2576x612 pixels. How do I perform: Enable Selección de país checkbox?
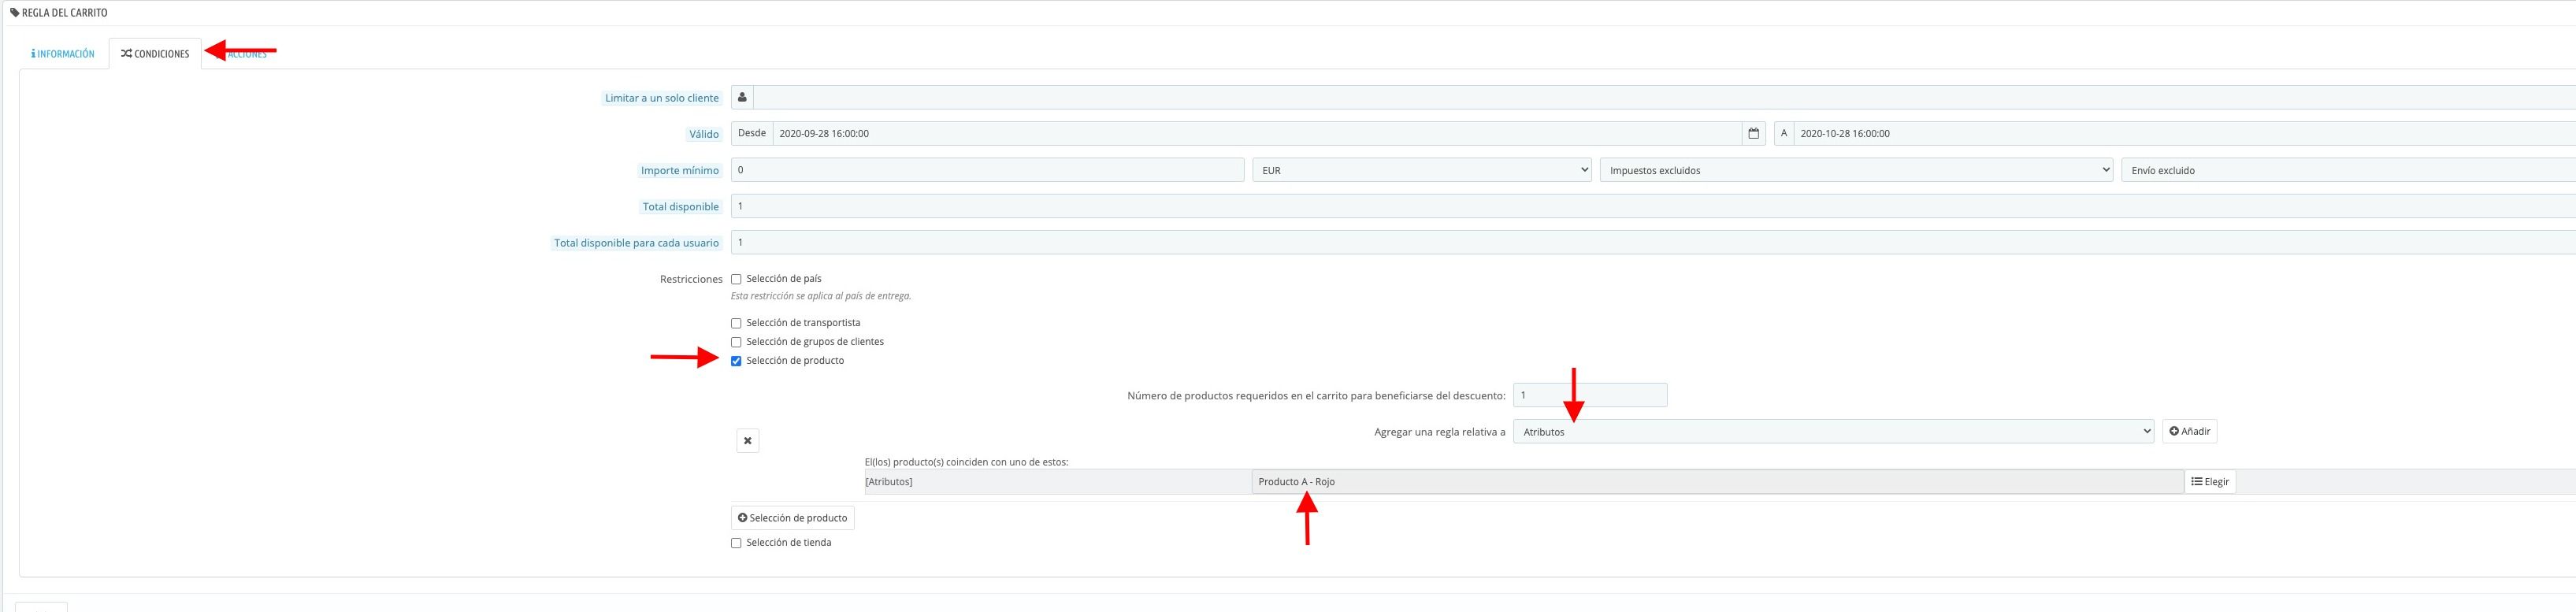click(736, 279)
